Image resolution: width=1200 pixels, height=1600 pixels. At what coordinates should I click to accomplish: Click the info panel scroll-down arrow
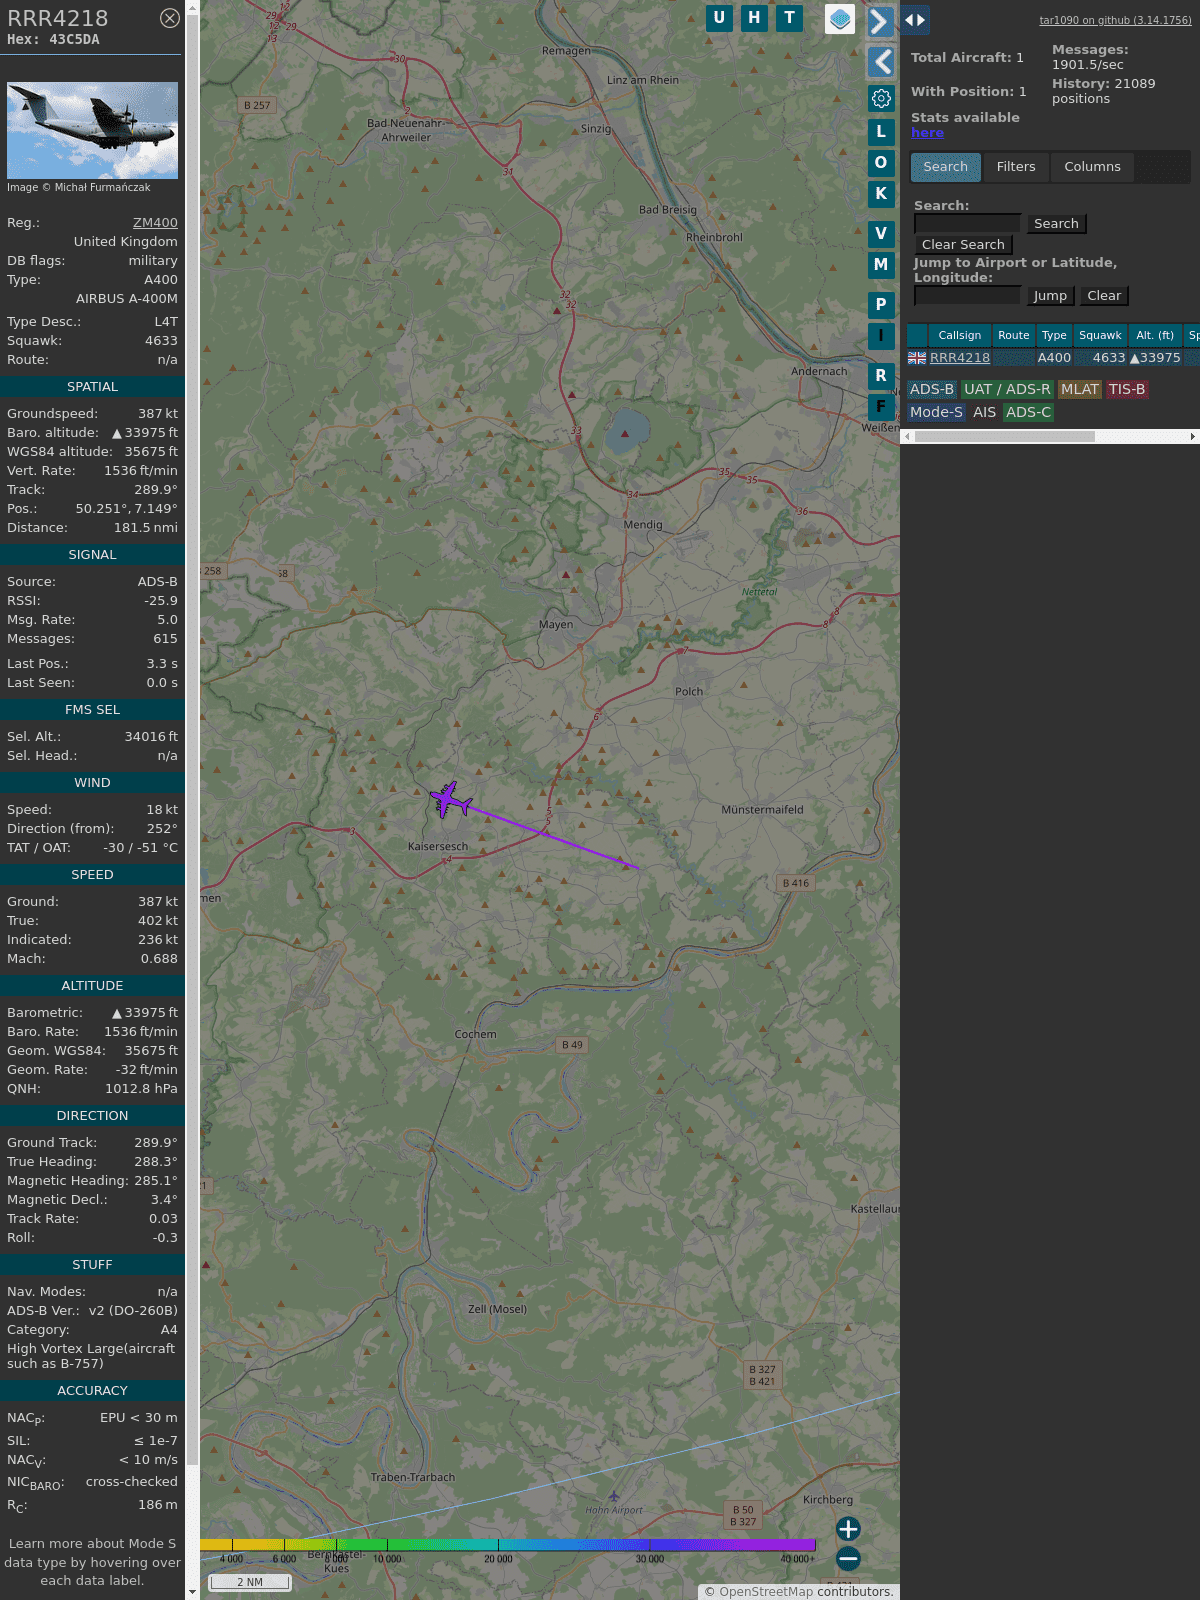192,1592
